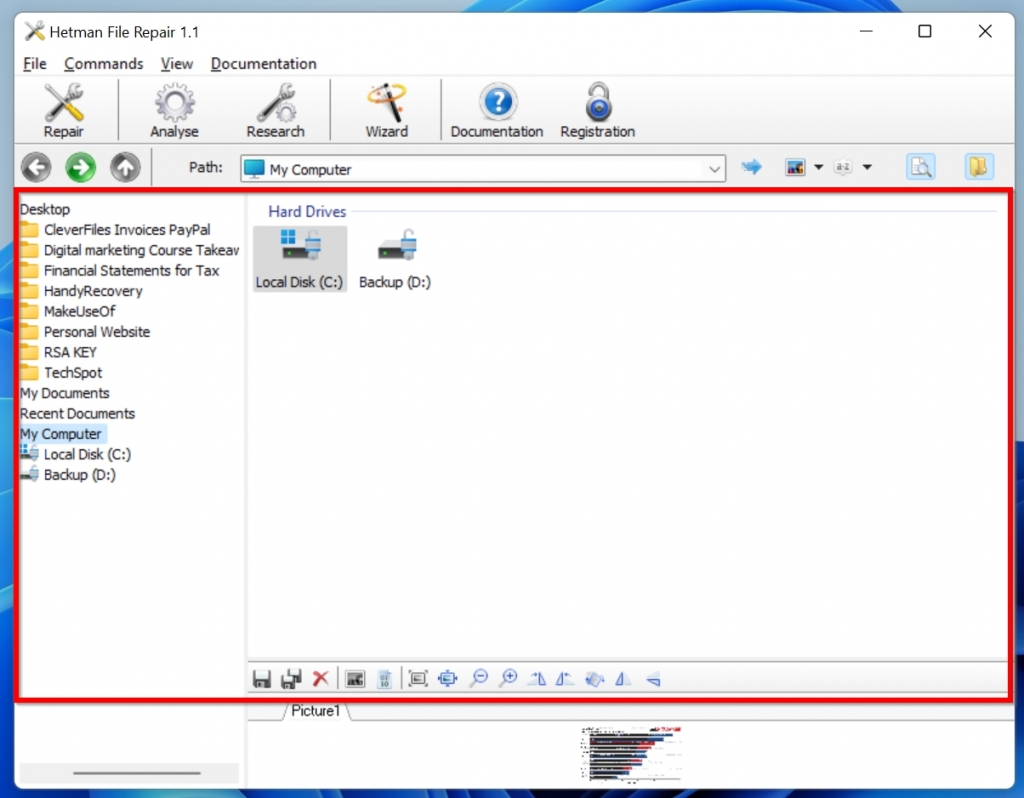Toggle the folder tree panel button
The height and width of the screenshot is (798, 1024).
pyautogui.click(x=979, y=167)
